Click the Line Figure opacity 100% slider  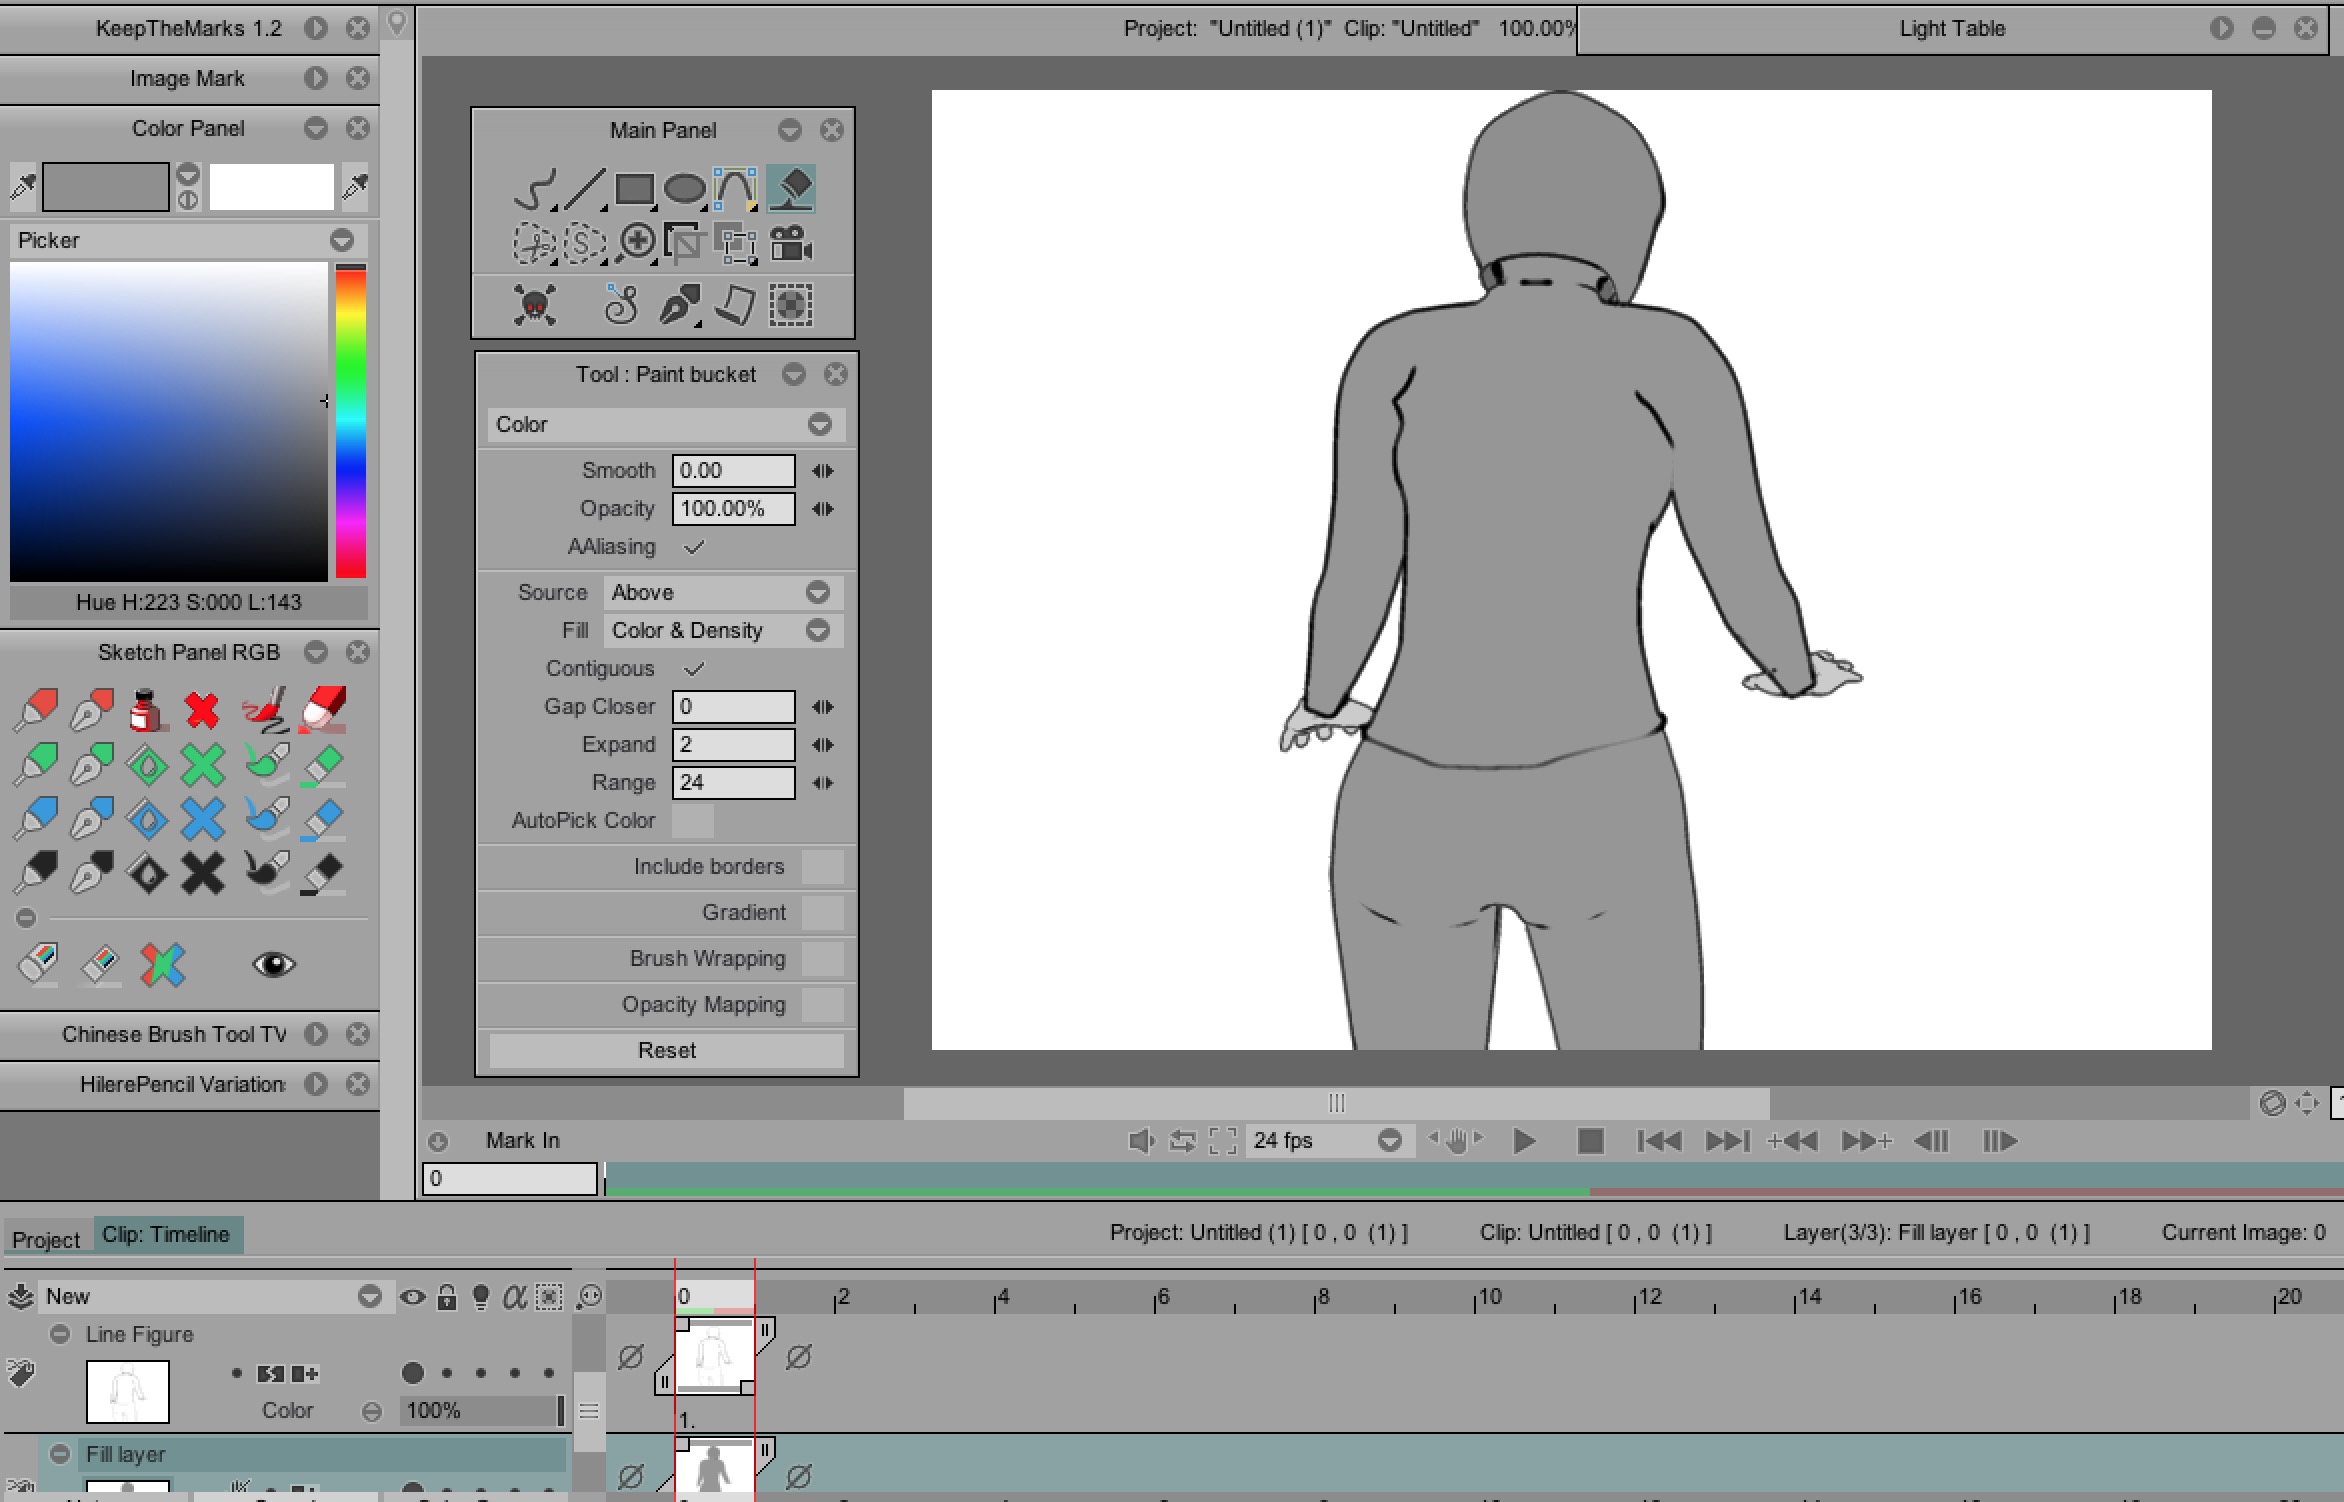(x=482, y=1410)
